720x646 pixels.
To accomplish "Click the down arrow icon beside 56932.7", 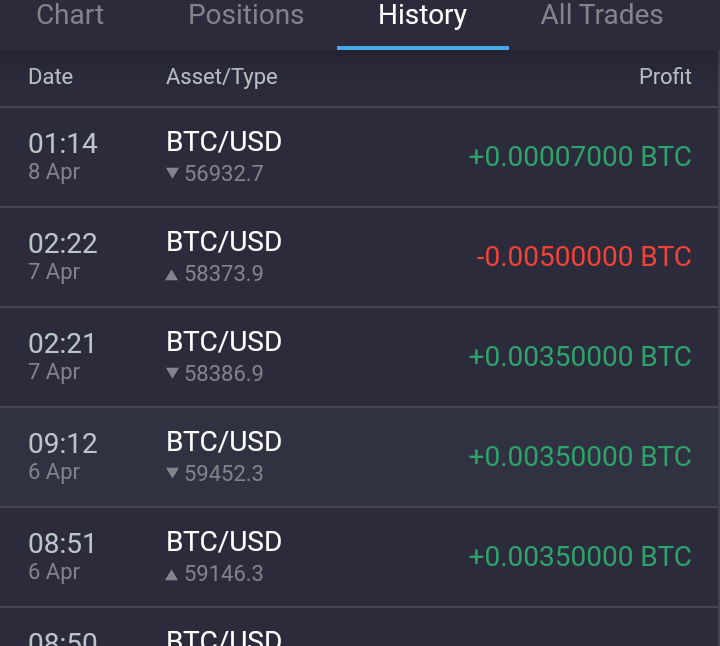I will click(172, 173).
